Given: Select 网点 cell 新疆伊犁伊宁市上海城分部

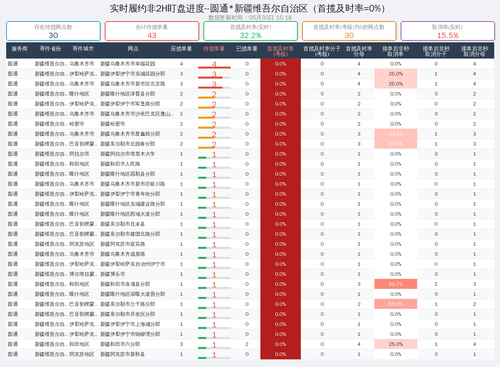Looking at the screenshot, I should 130,324.
